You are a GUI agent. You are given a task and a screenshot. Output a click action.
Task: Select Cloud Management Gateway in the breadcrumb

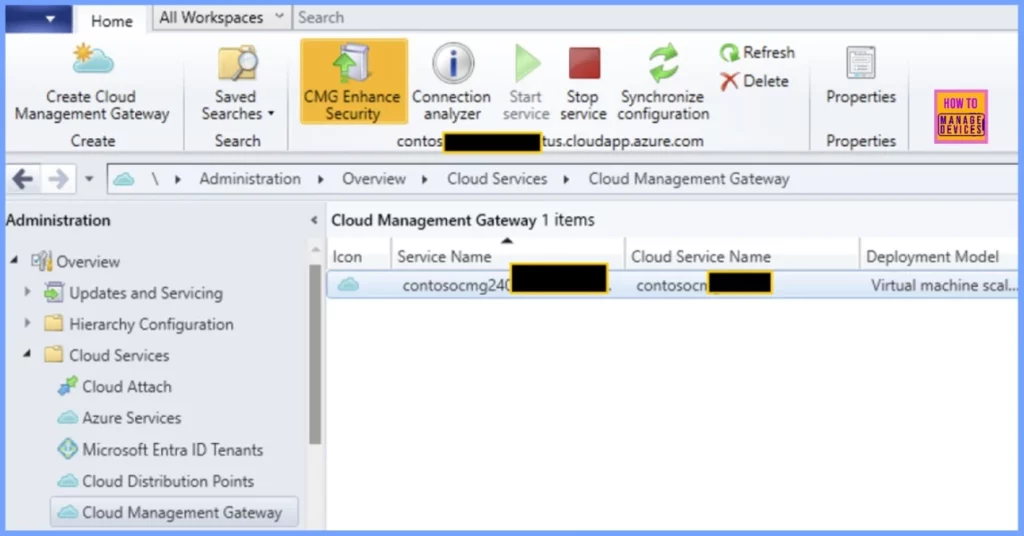click(689, 179)
